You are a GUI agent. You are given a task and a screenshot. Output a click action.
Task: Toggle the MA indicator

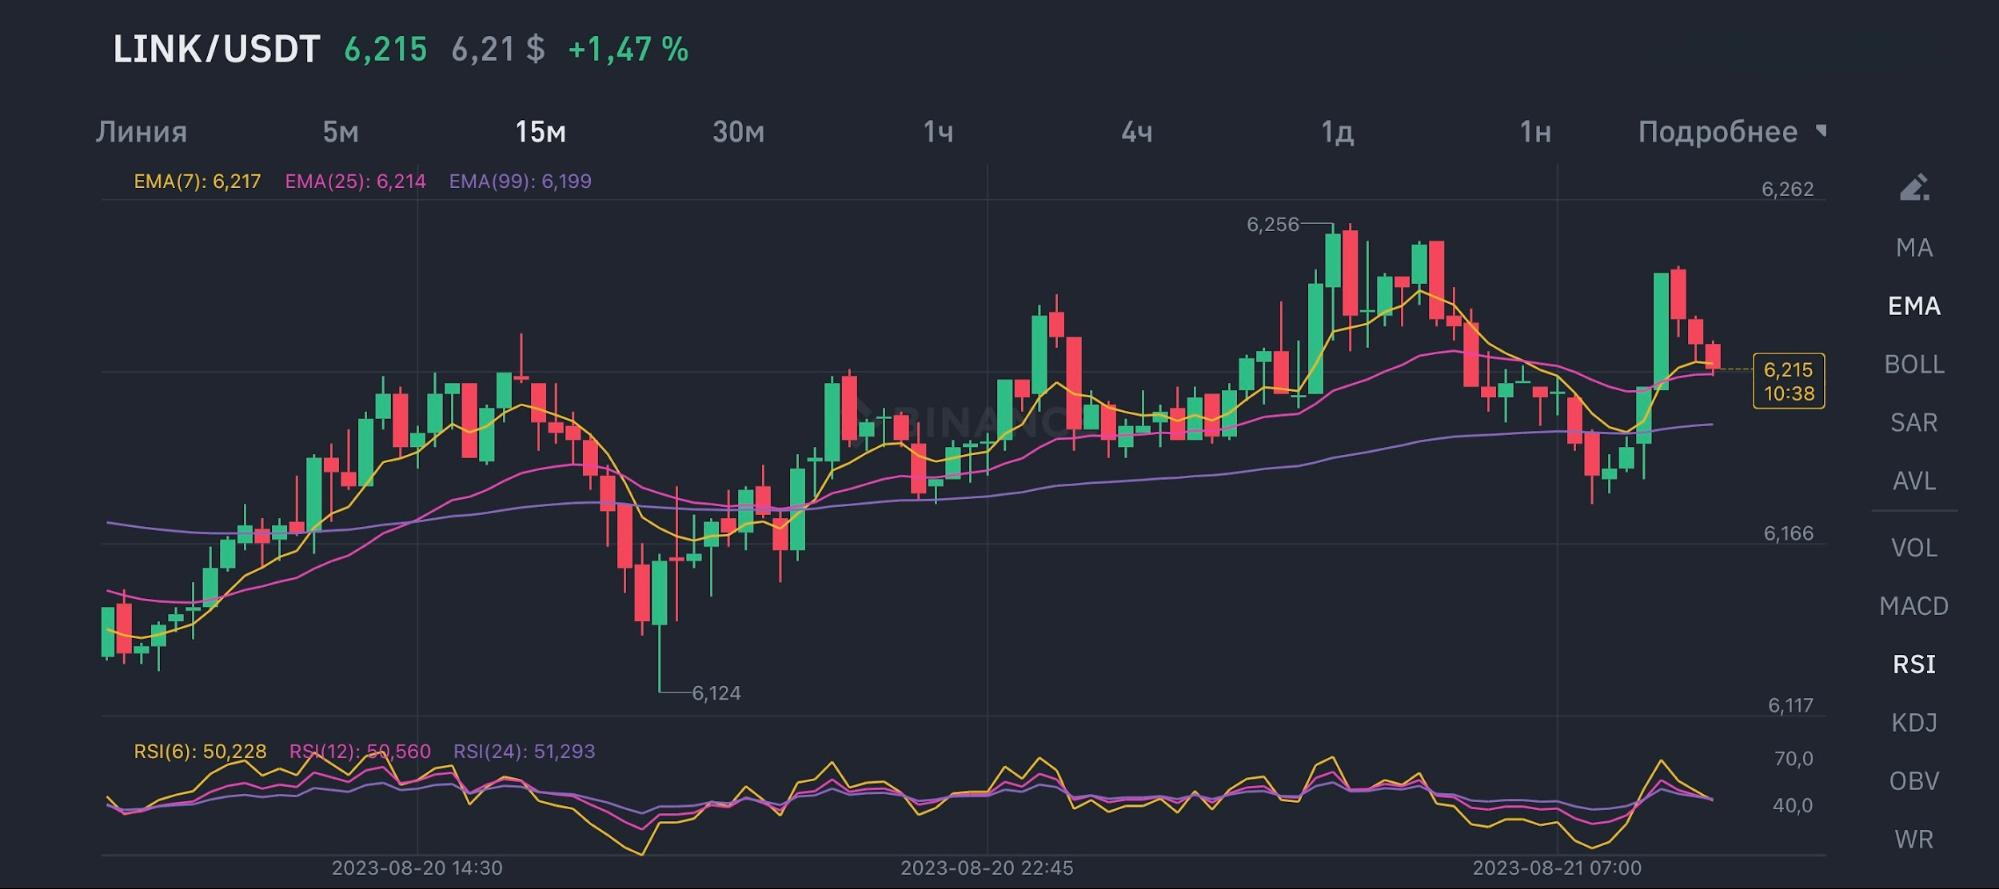(x=1914, y=248)
